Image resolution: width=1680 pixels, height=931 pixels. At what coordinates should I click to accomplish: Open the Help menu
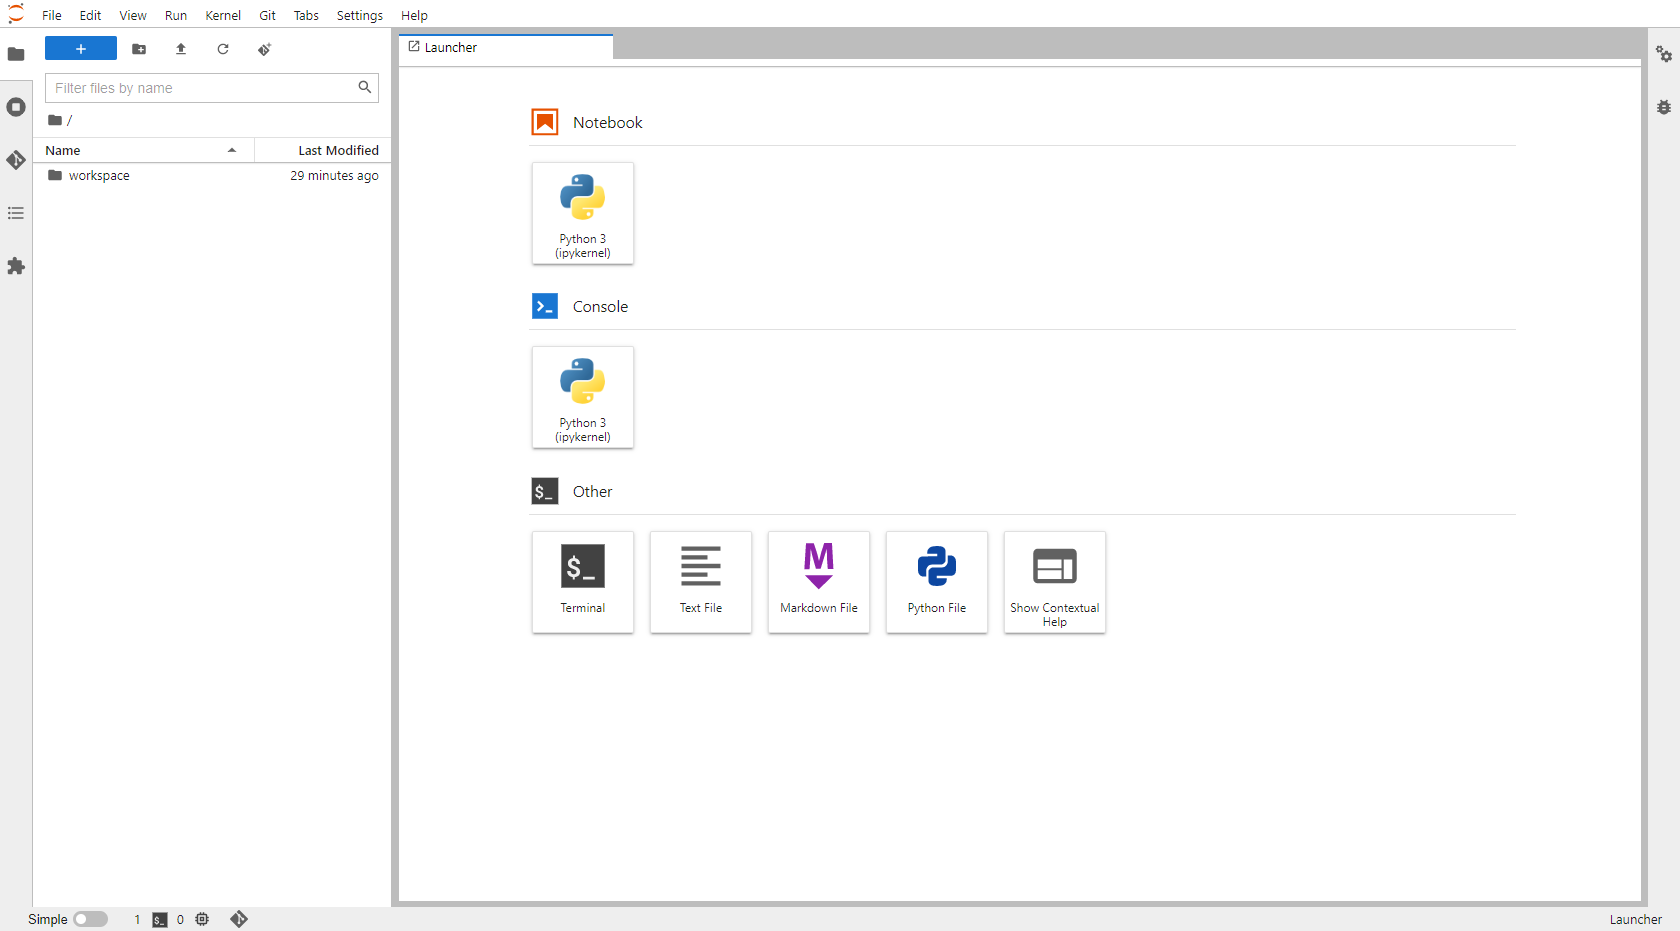pyautogui.click(x=414, y=15)
